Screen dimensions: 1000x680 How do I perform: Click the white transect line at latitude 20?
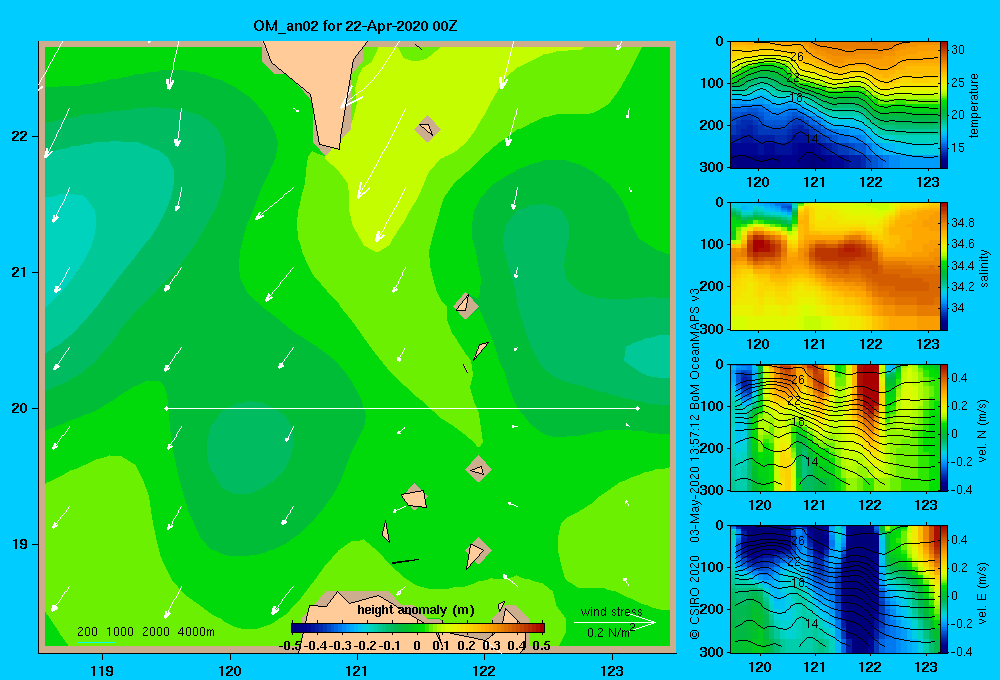pyautogui.click(x=402, y=408)
